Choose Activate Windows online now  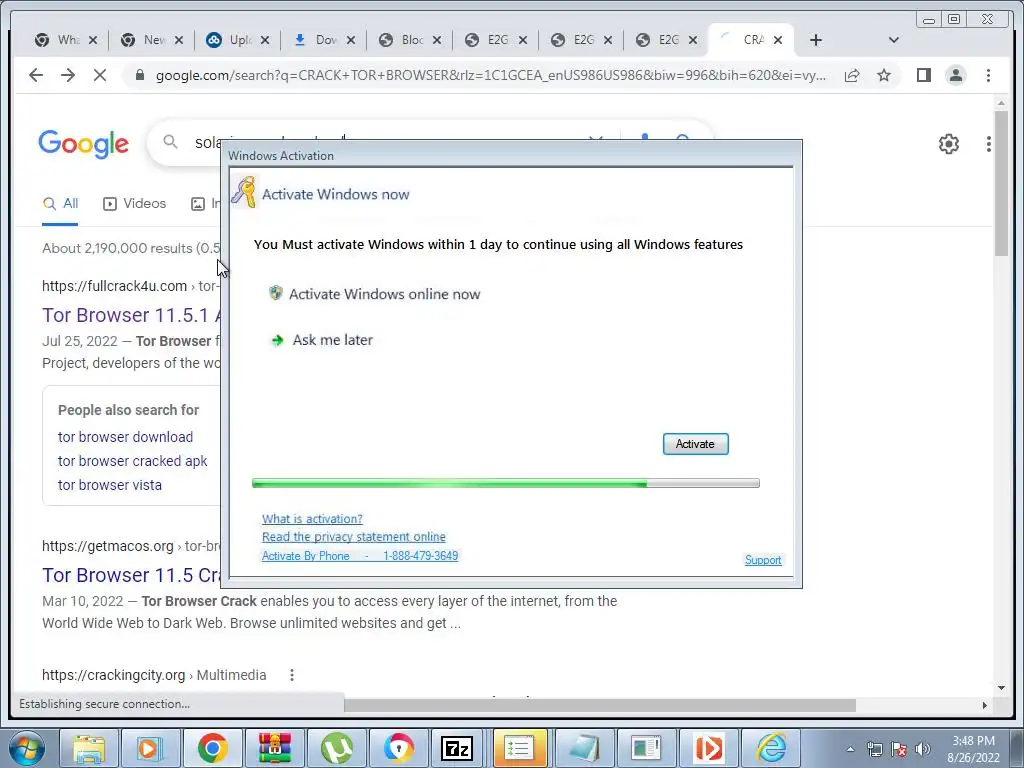(384, 294)
